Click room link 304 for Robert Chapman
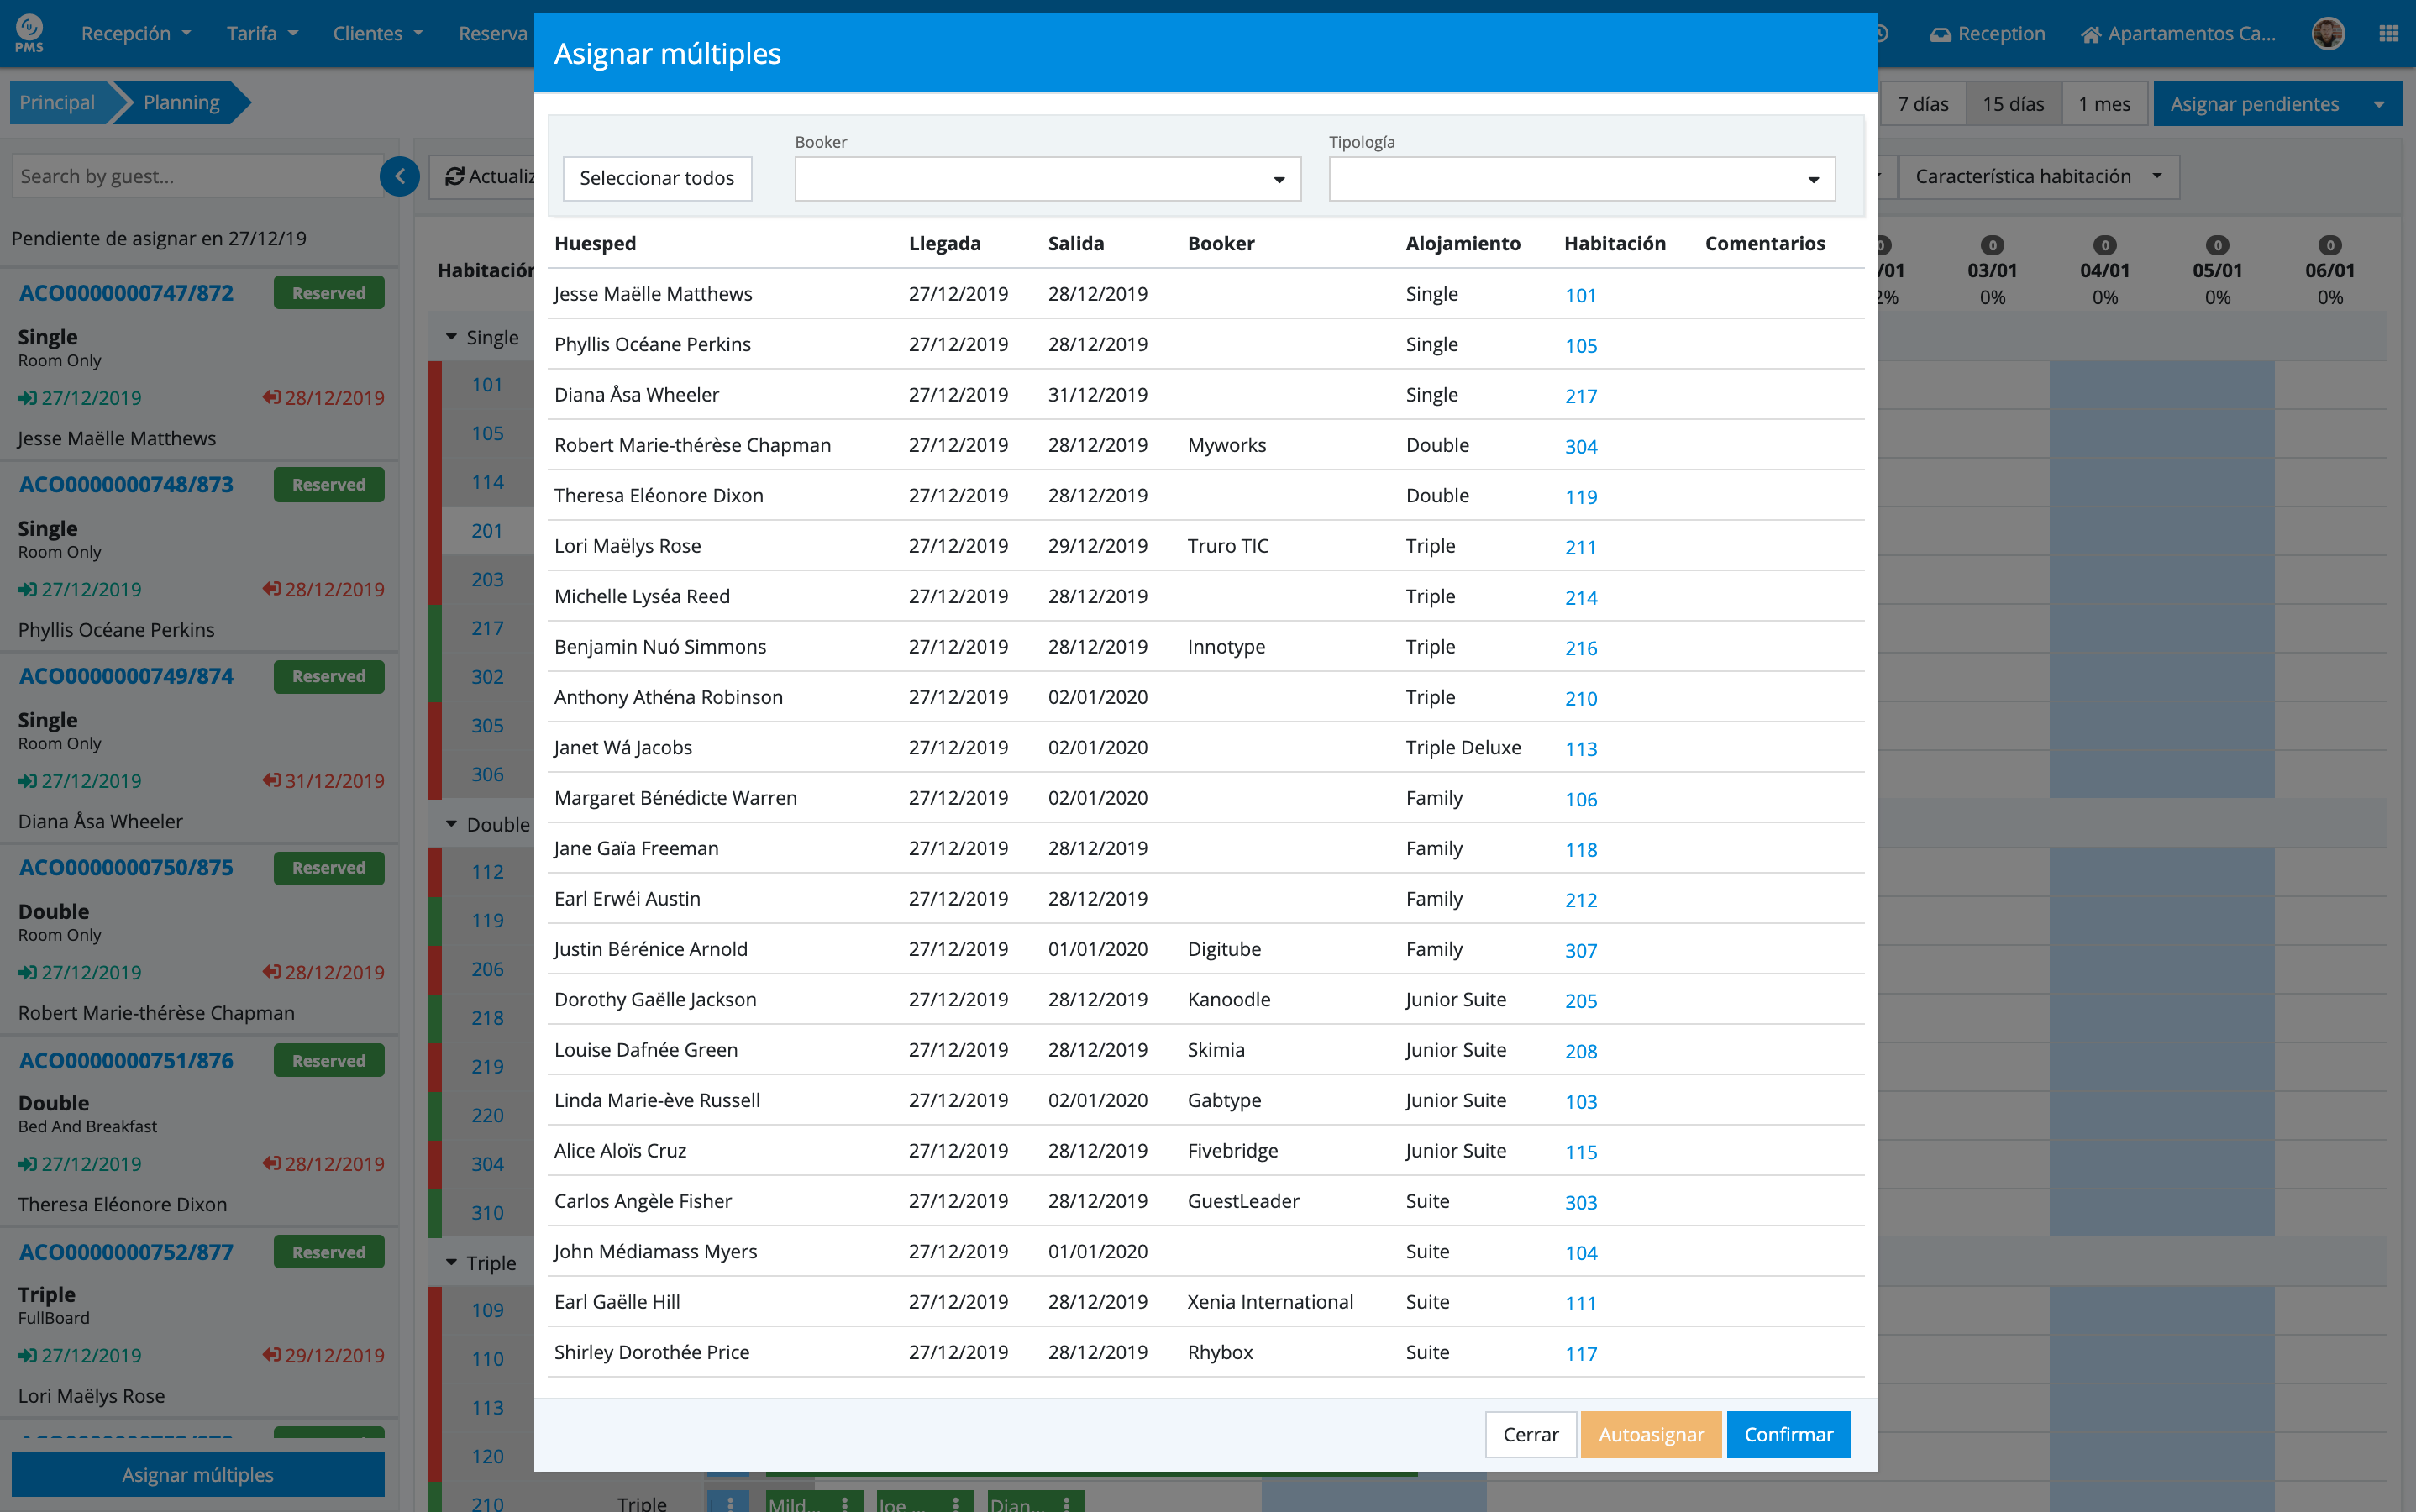The height and width of the screenshot is (1512, 2416). 1580,446
